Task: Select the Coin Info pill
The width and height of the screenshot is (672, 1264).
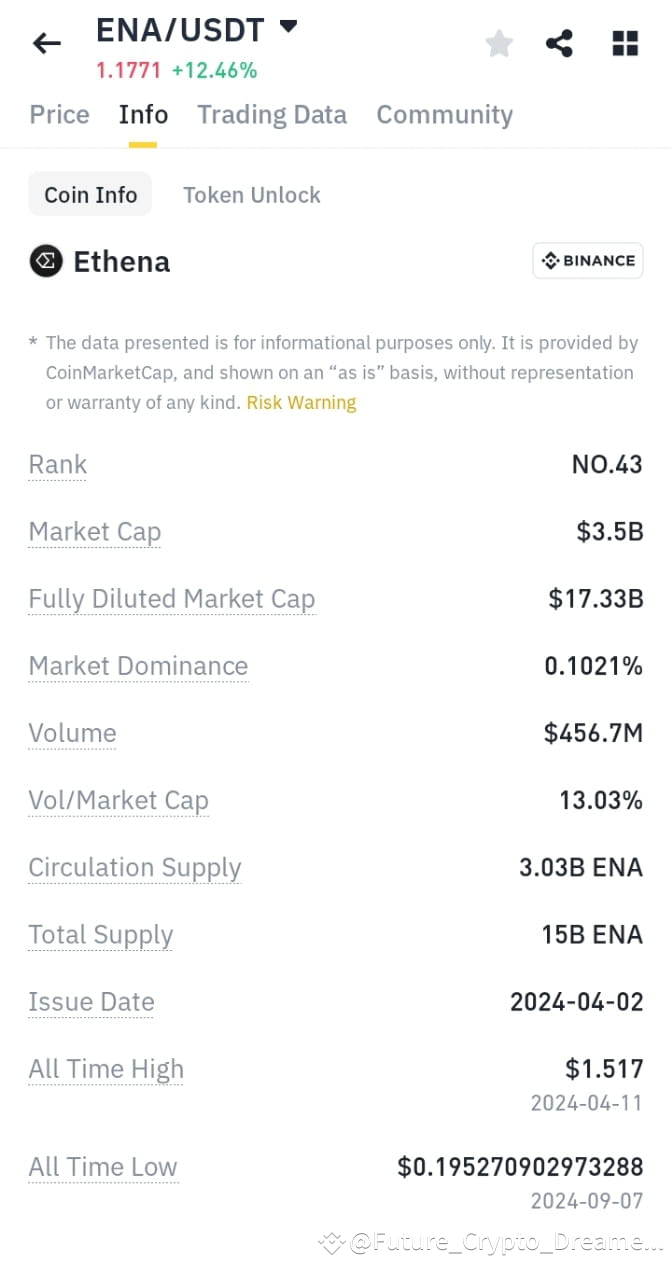Action: [x=90, y=194]
